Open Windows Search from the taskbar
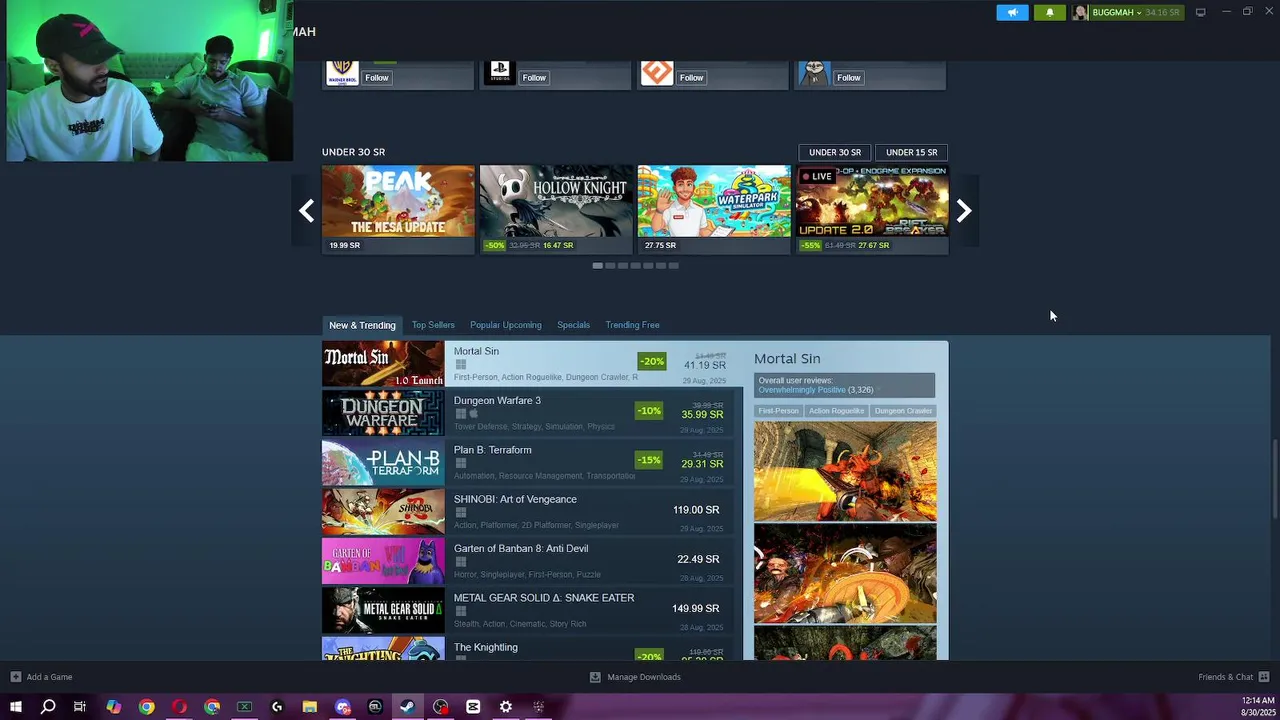The height and width of the screenshot is (720, 1280). coord(48,707)
